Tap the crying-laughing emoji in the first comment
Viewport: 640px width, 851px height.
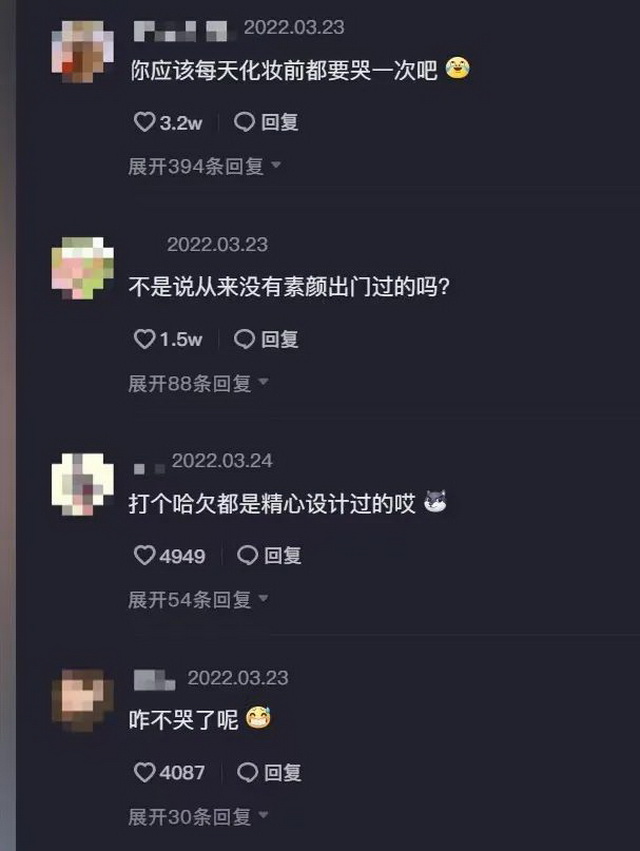click(x=458, y=68)
